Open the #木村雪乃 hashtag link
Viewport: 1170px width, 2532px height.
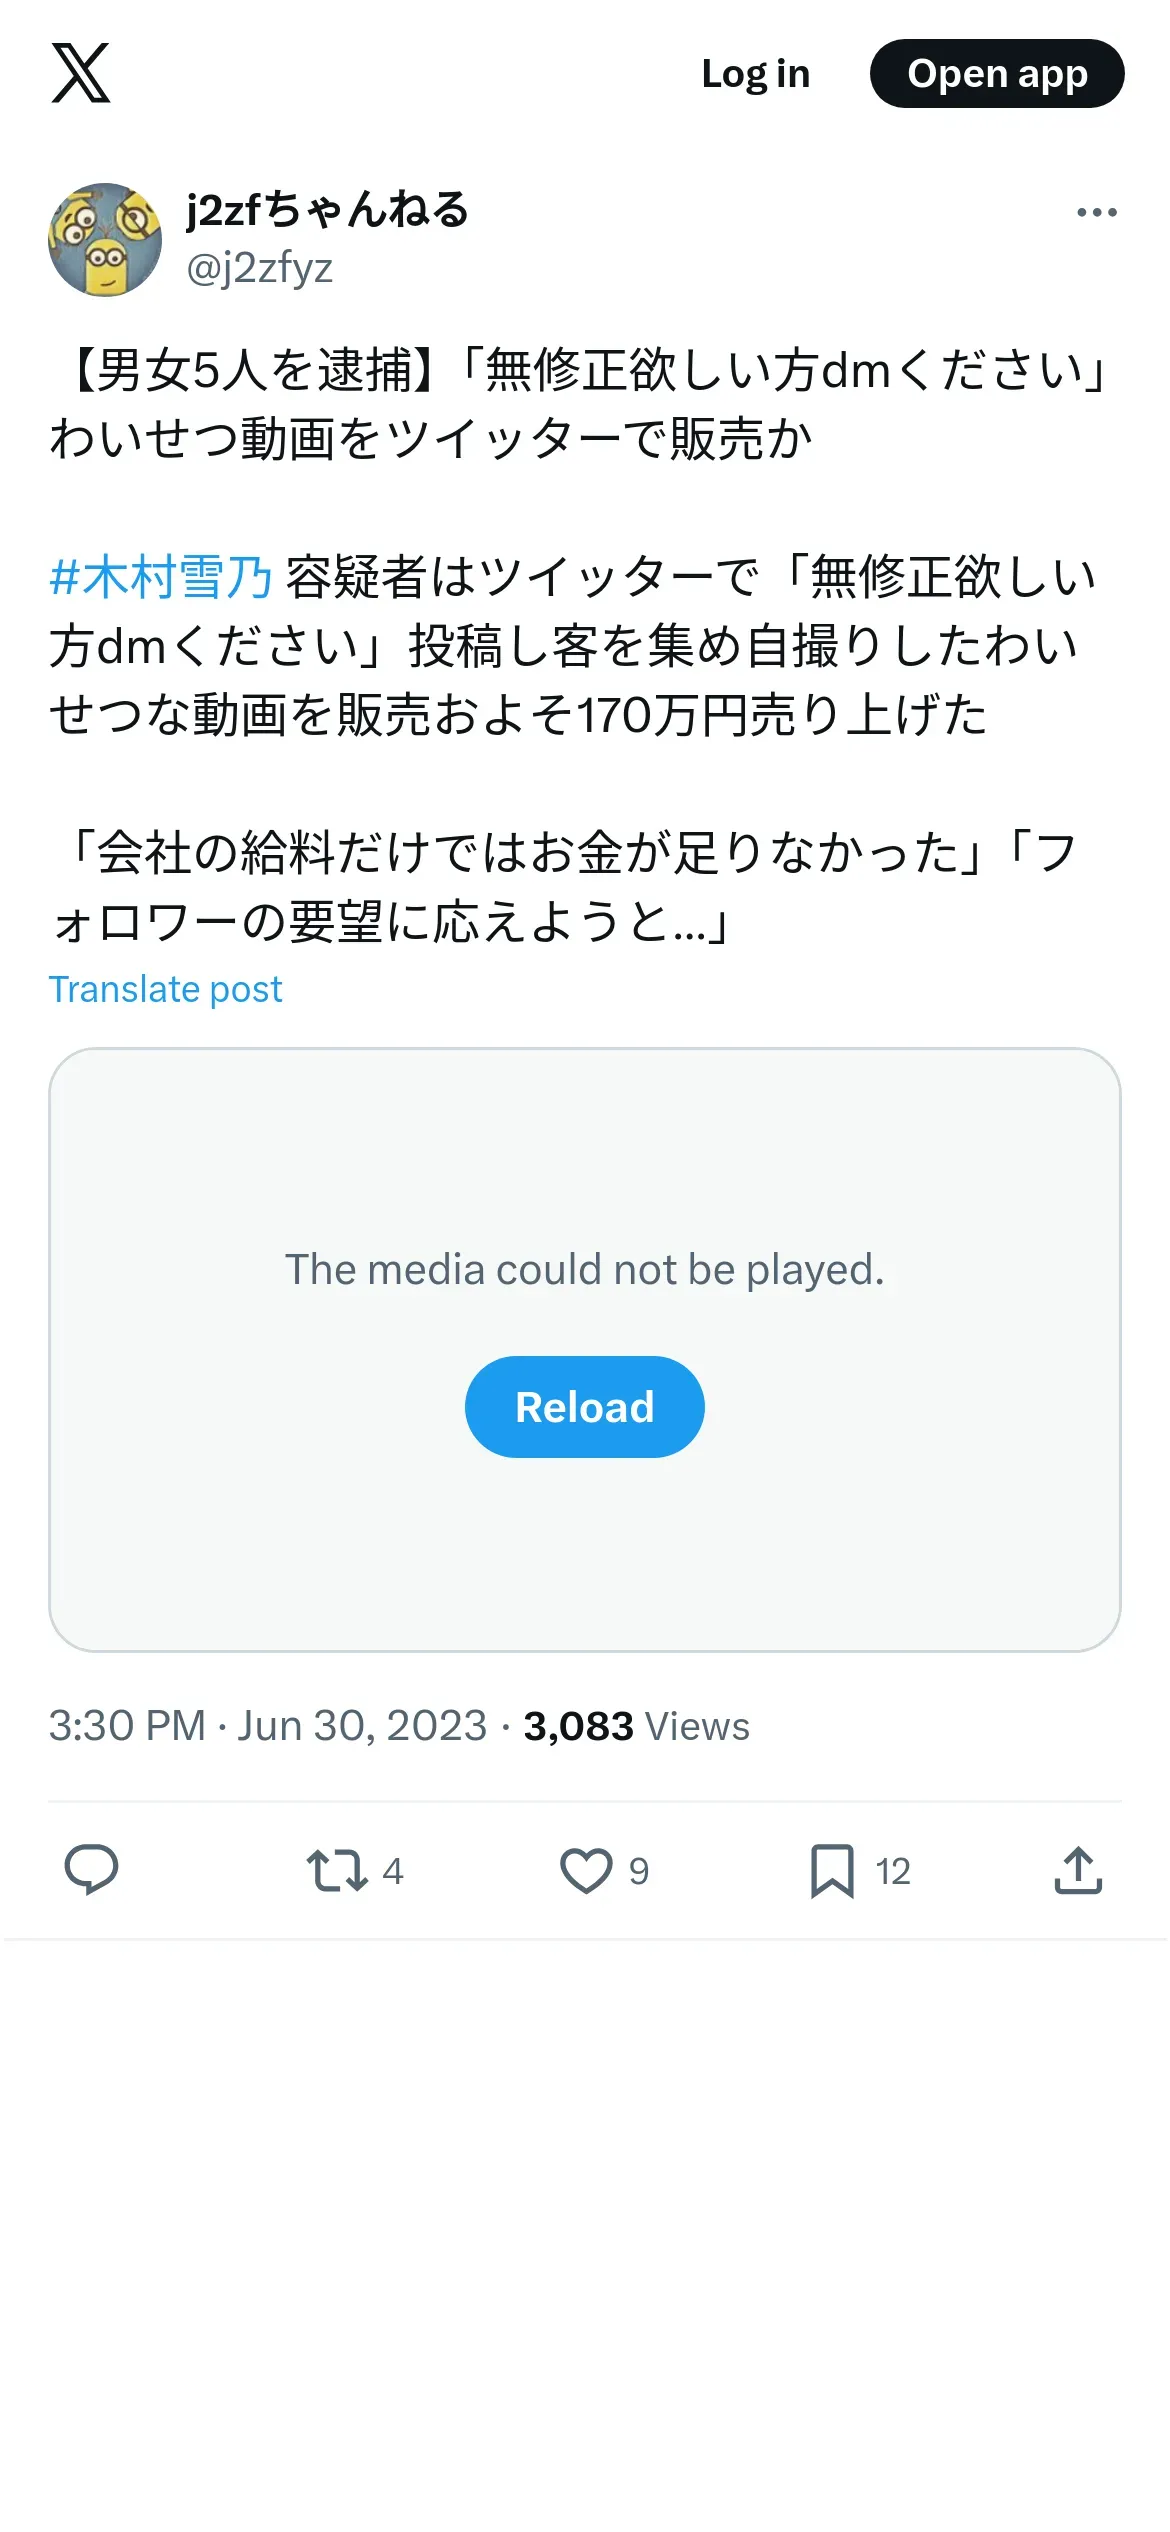click(161, 577)
